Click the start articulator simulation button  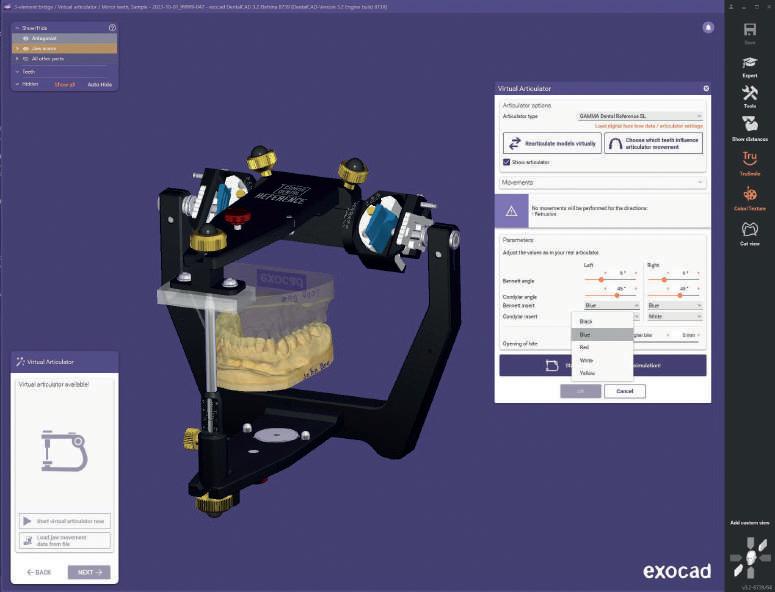tap(603, 365)
